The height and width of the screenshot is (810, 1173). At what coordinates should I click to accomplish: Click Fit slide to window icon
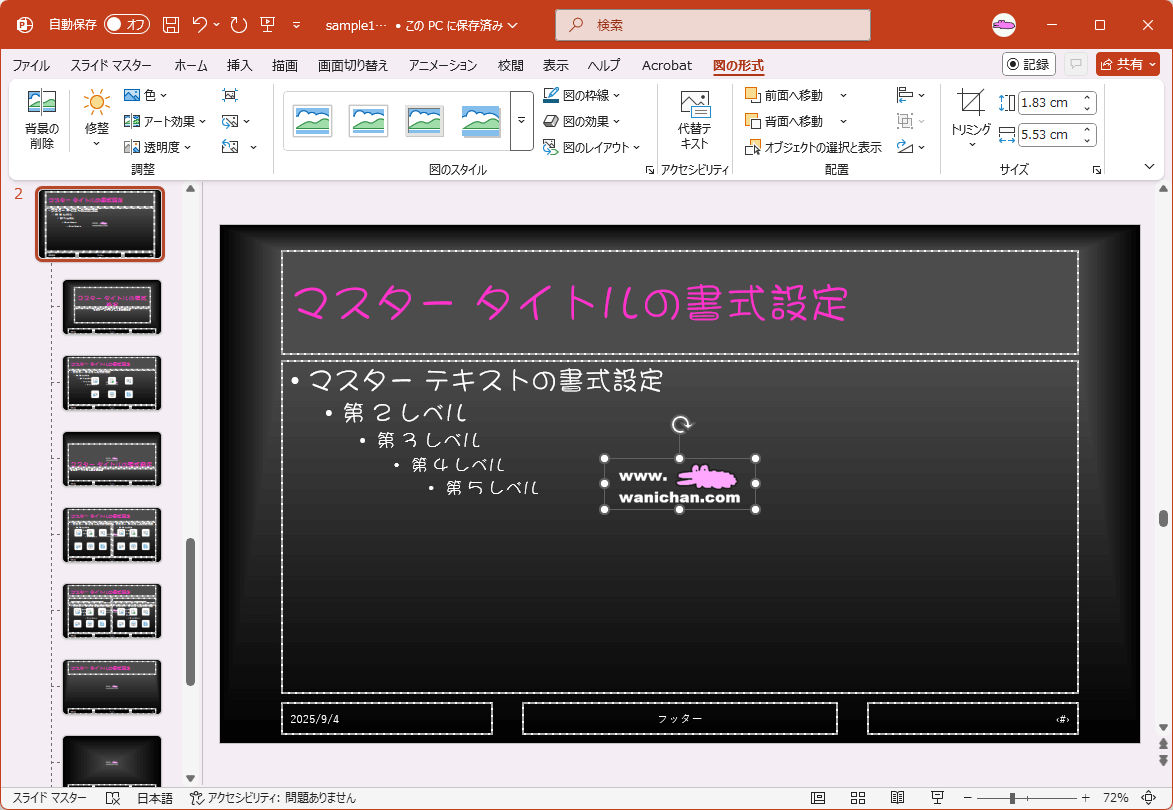pyautogui.click(x=1148, y=798)
